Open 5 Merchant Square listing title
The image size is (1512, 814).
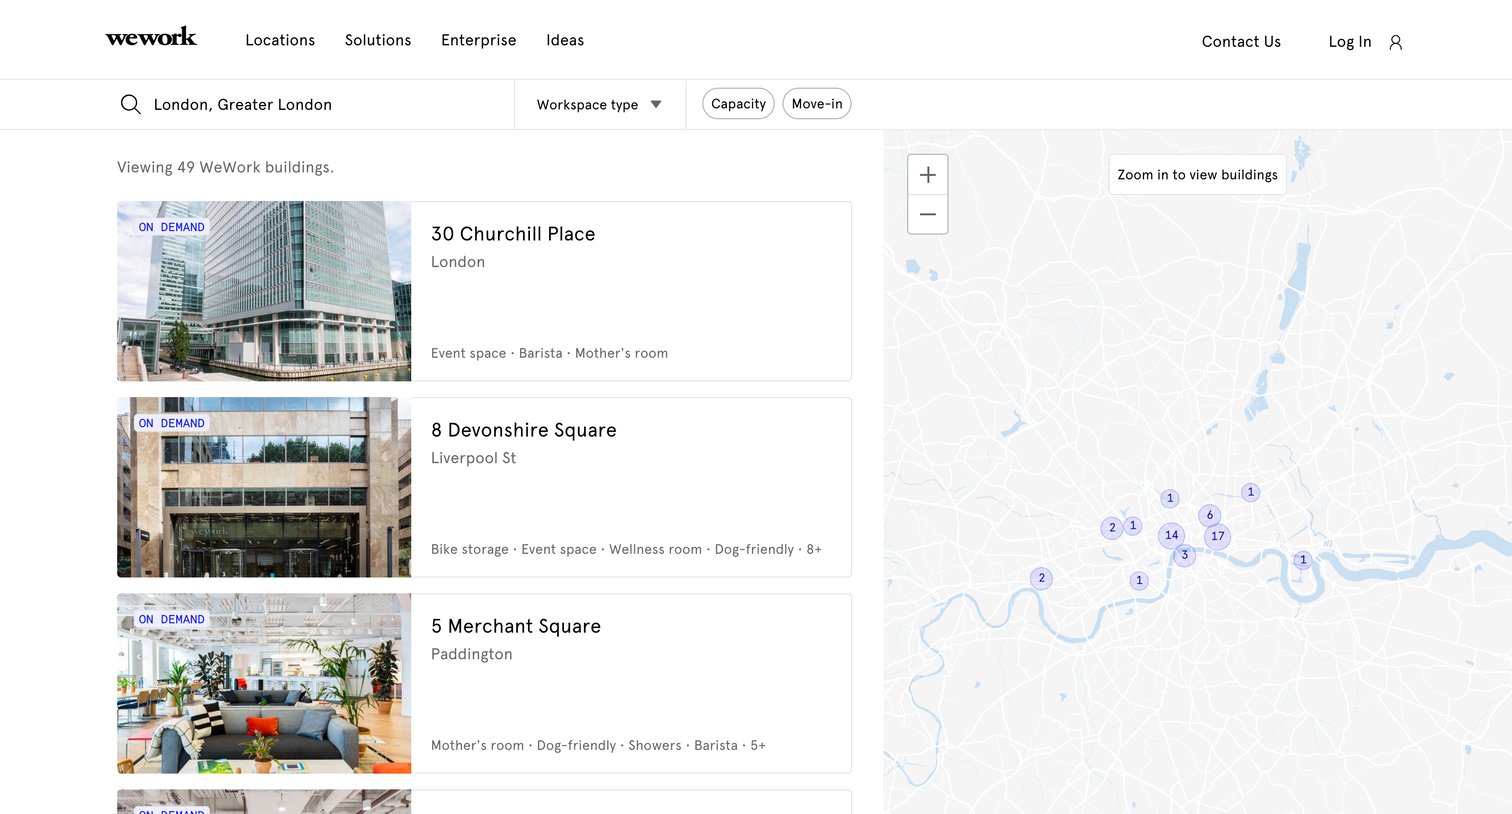[516, 626]
